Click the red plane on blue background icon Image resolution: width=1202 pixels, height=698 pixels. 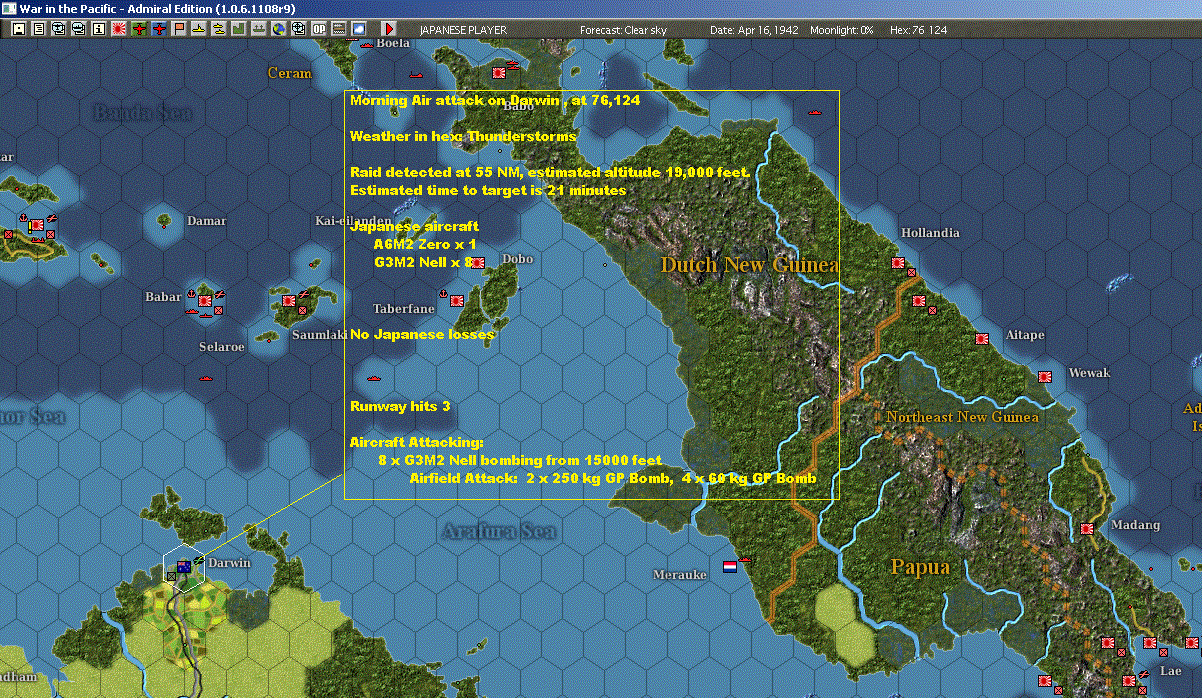[x=159, y=29]
